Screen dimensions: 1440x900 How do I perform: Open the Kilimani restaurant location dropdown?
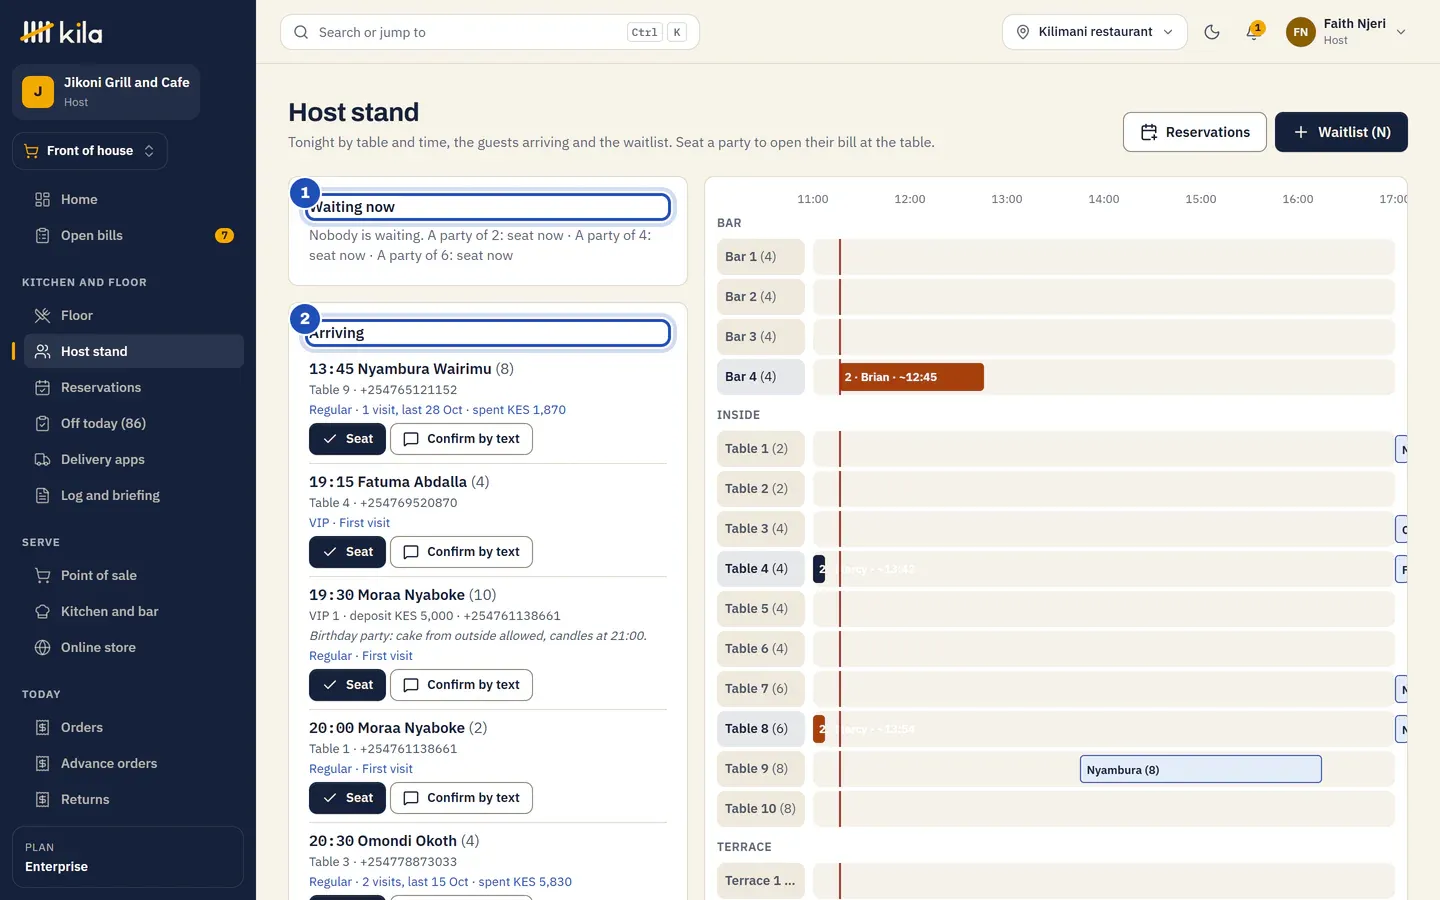click(1095, 32)
